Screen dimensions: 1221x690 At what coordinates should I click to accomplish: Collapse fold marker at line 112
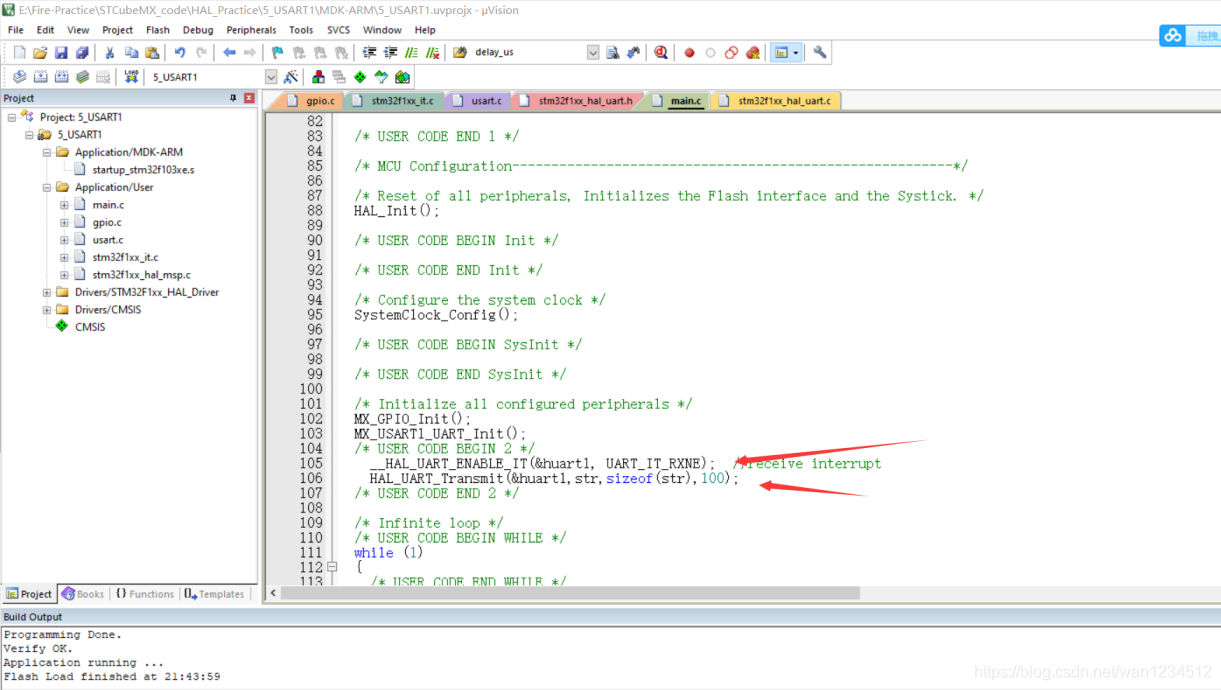point(332,567)
